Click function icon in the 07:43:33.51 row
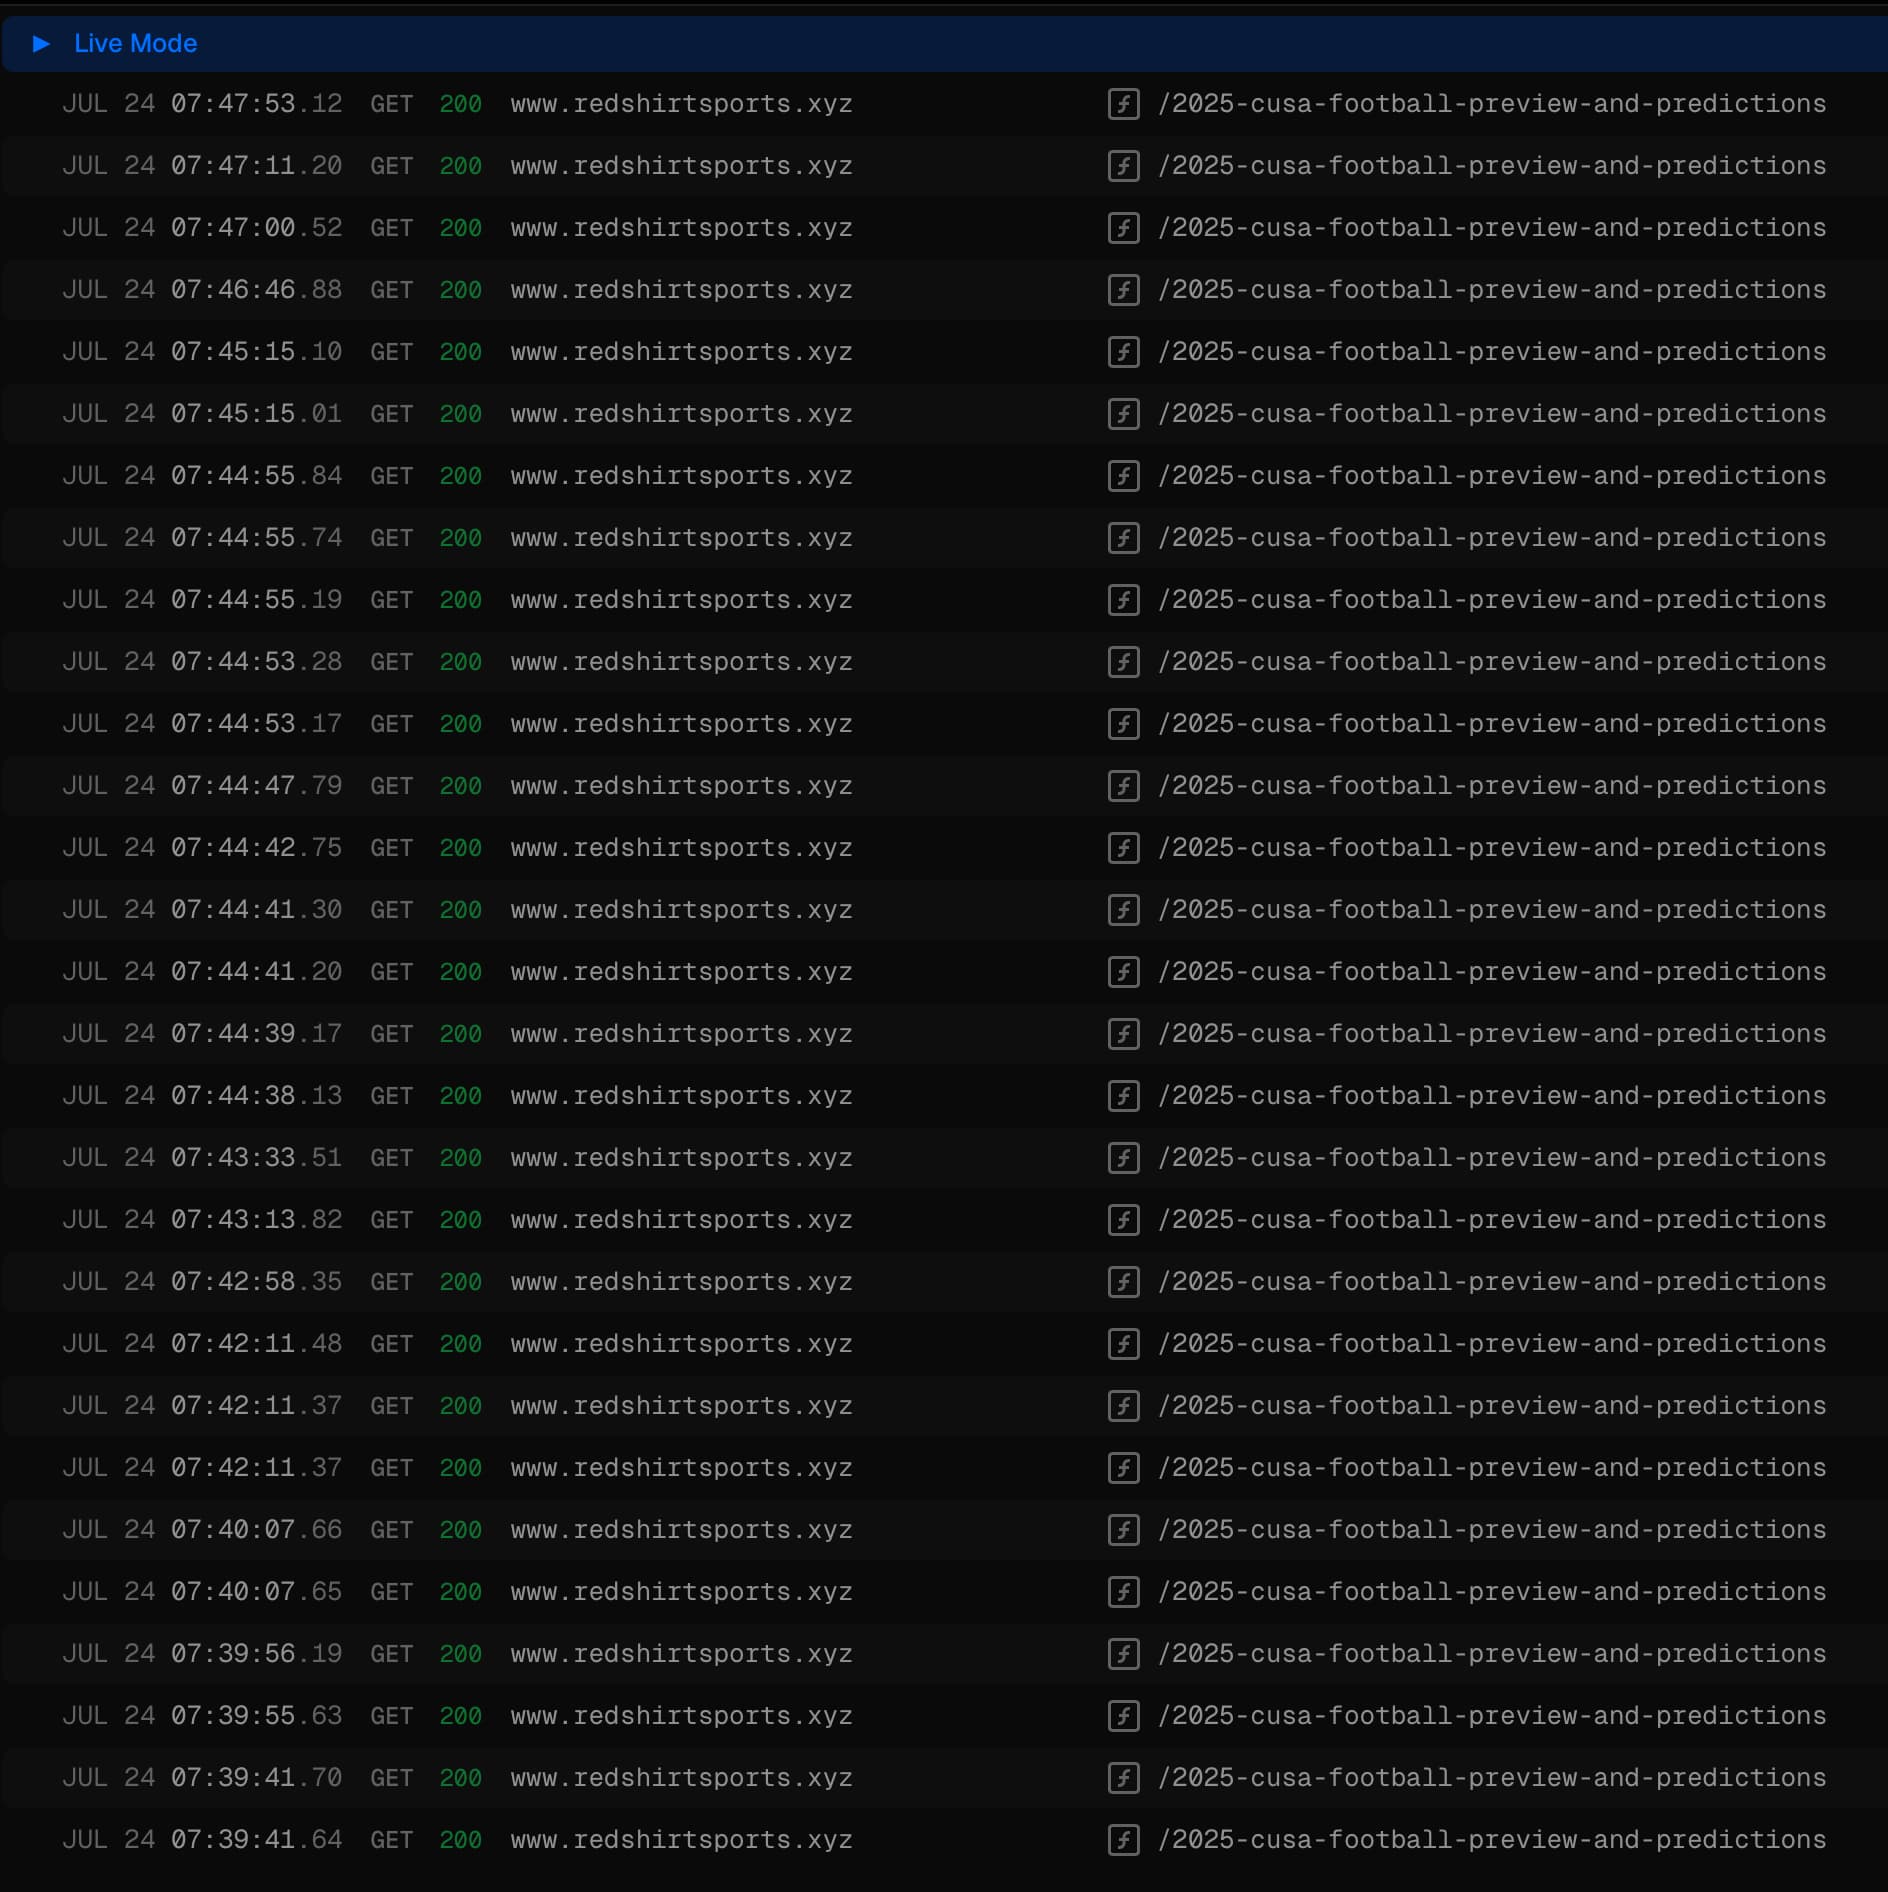The image size is (1888, 1892). (x=1123, y=1158)
